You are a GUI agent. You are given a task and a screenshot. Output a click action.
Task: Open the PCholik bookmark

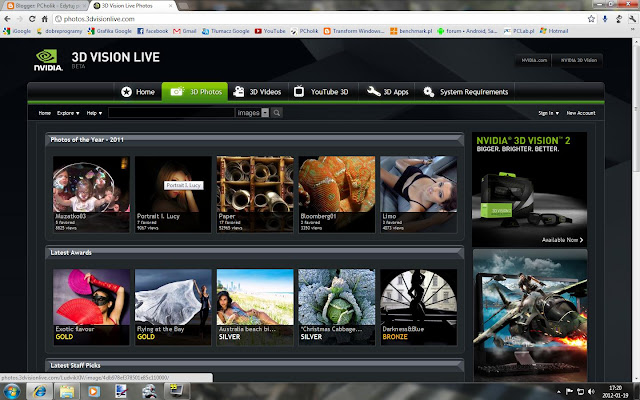[x=304, y=31]
